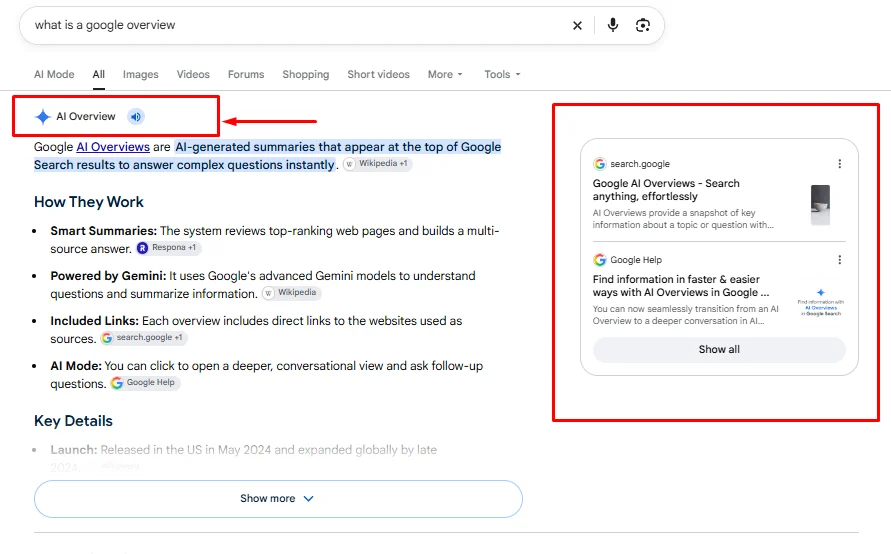This screenshot has width=891, height=554.
Task: Expand the Tools dropdown
Action: pos(502,74)
